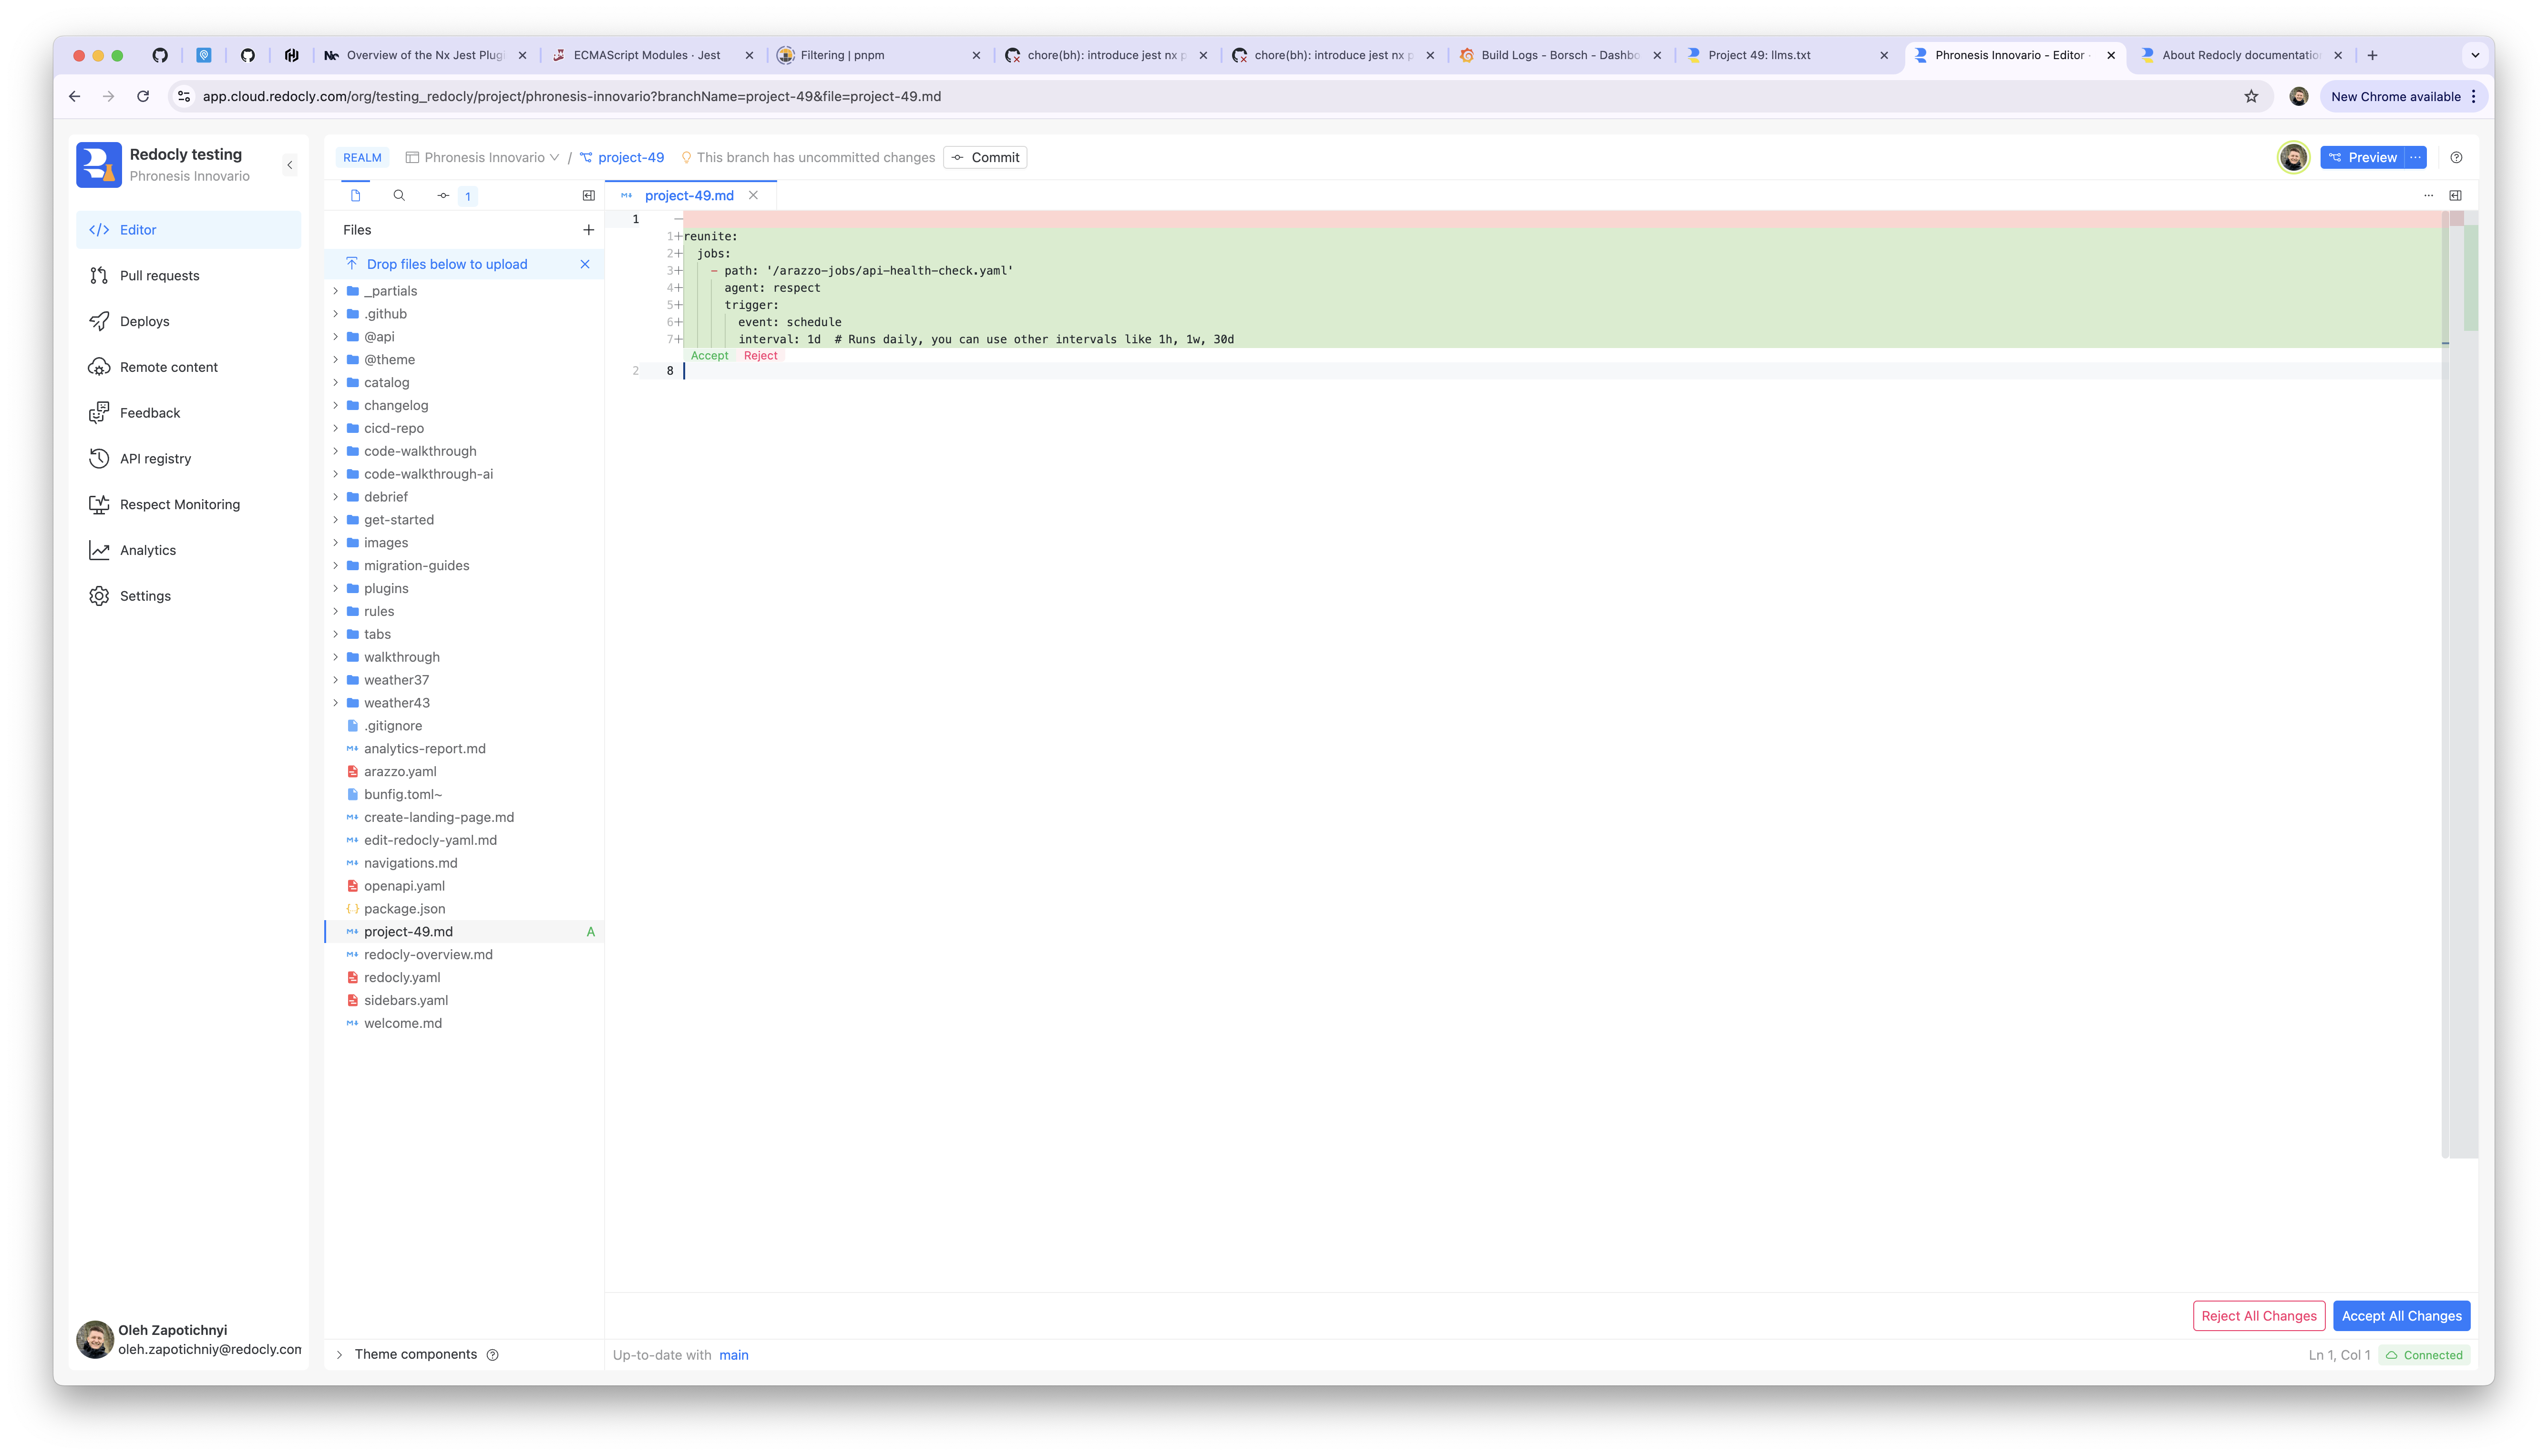
Task: Open the help question mark icon
Action: [x=2456, y=158]
